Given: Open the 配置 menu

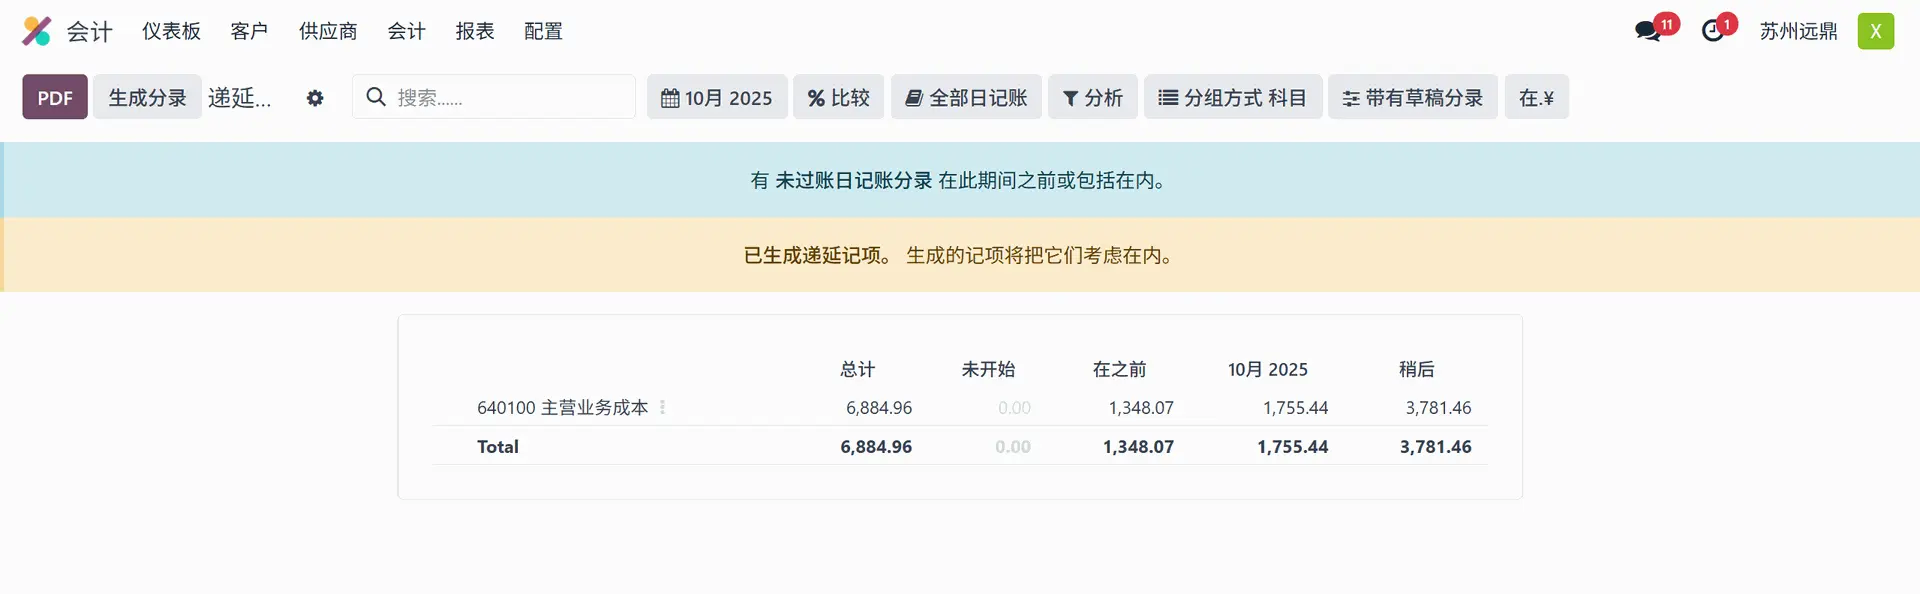Looking at the screenshot, I should click(543, 31).
